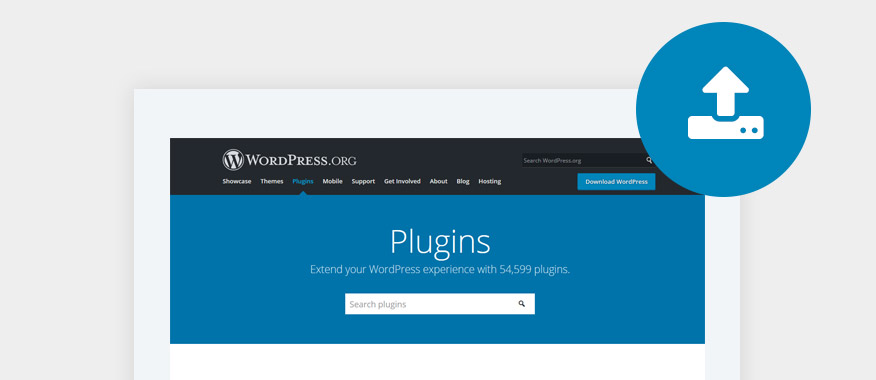Click the Download WordPress button
The width and height of the screenshot is (876, 380).
(616, 182)
